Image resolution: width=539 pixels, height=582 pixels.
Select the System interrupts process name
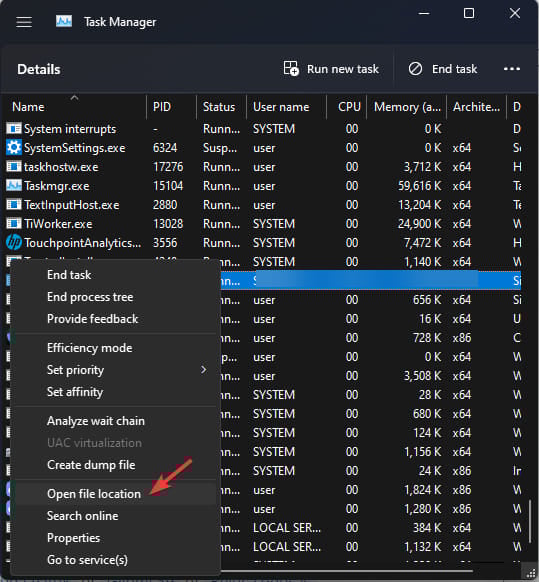[70, 129]
